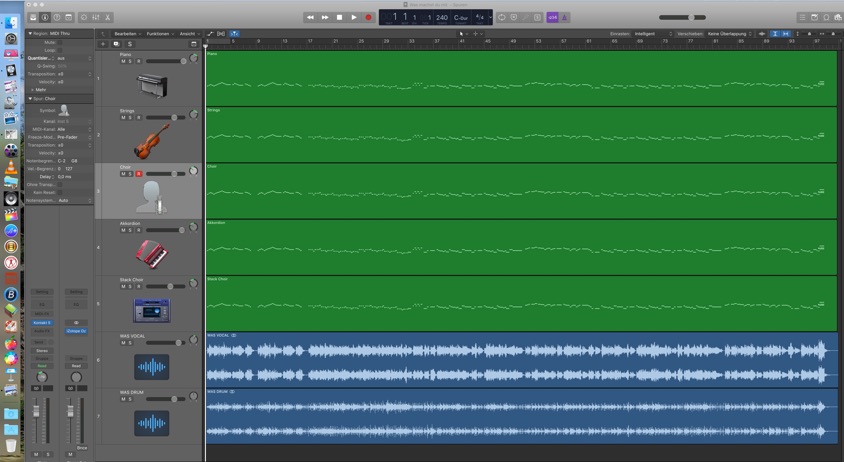Open the Quantisieren value dropdown
Viewport: 844px width, 462px height.
[74, 58]
